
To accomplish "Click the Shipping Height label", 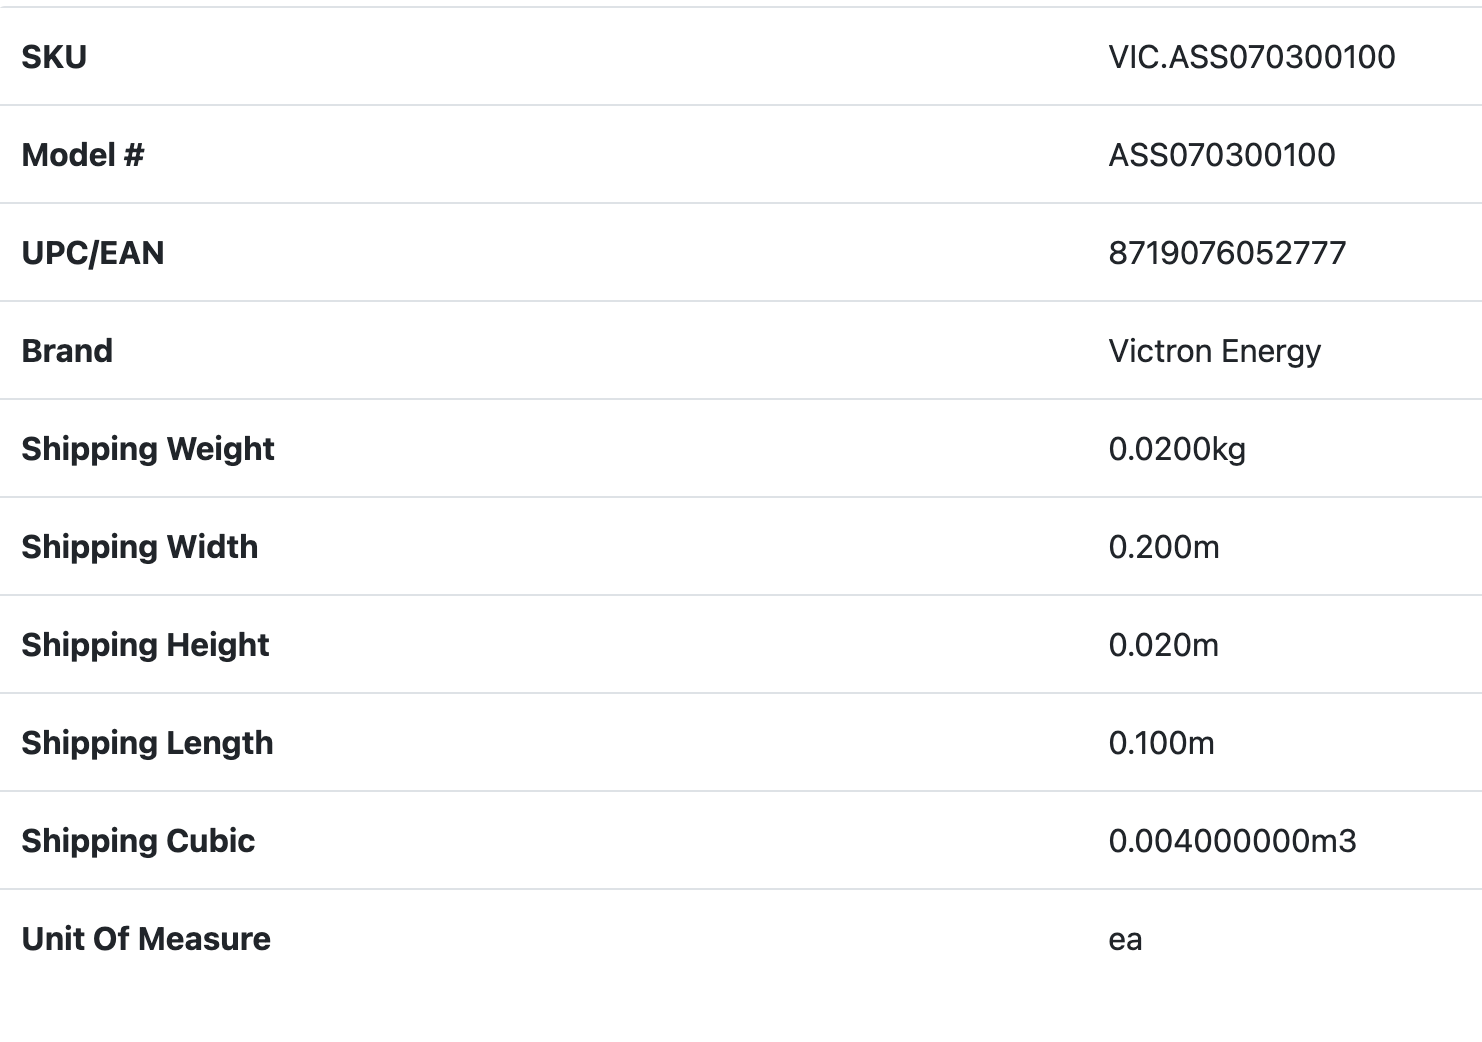I will (x=146, y=645).
